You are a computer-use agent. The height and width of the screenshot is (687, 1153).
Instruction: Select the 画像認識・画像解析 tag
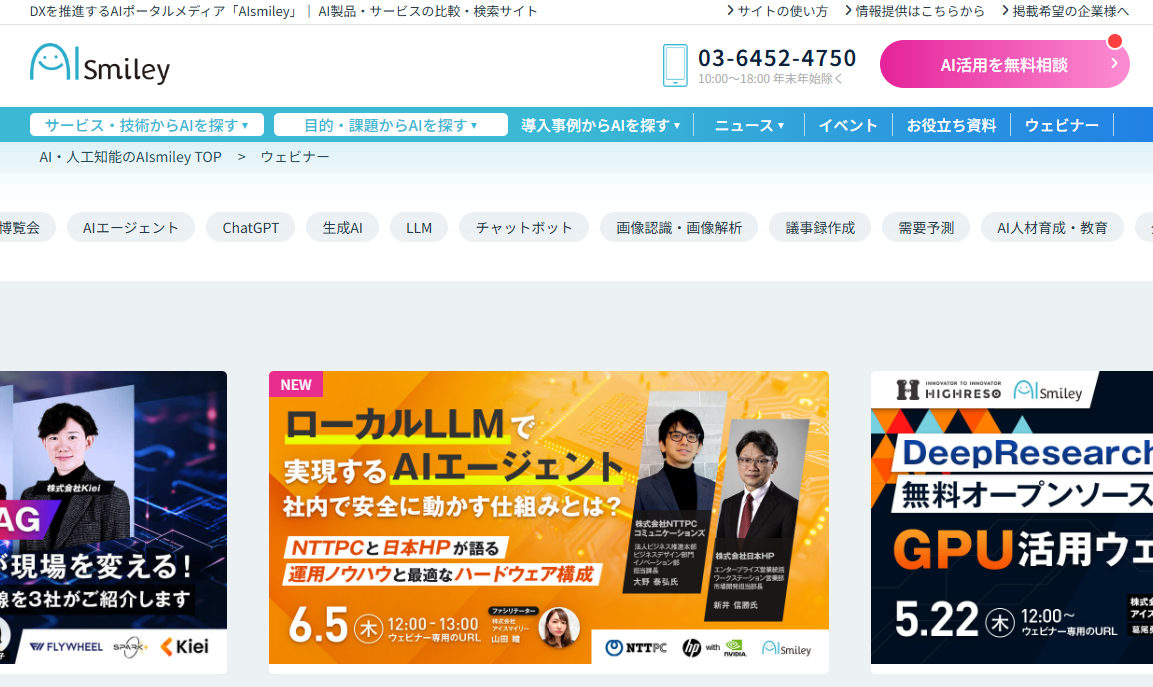679,228
